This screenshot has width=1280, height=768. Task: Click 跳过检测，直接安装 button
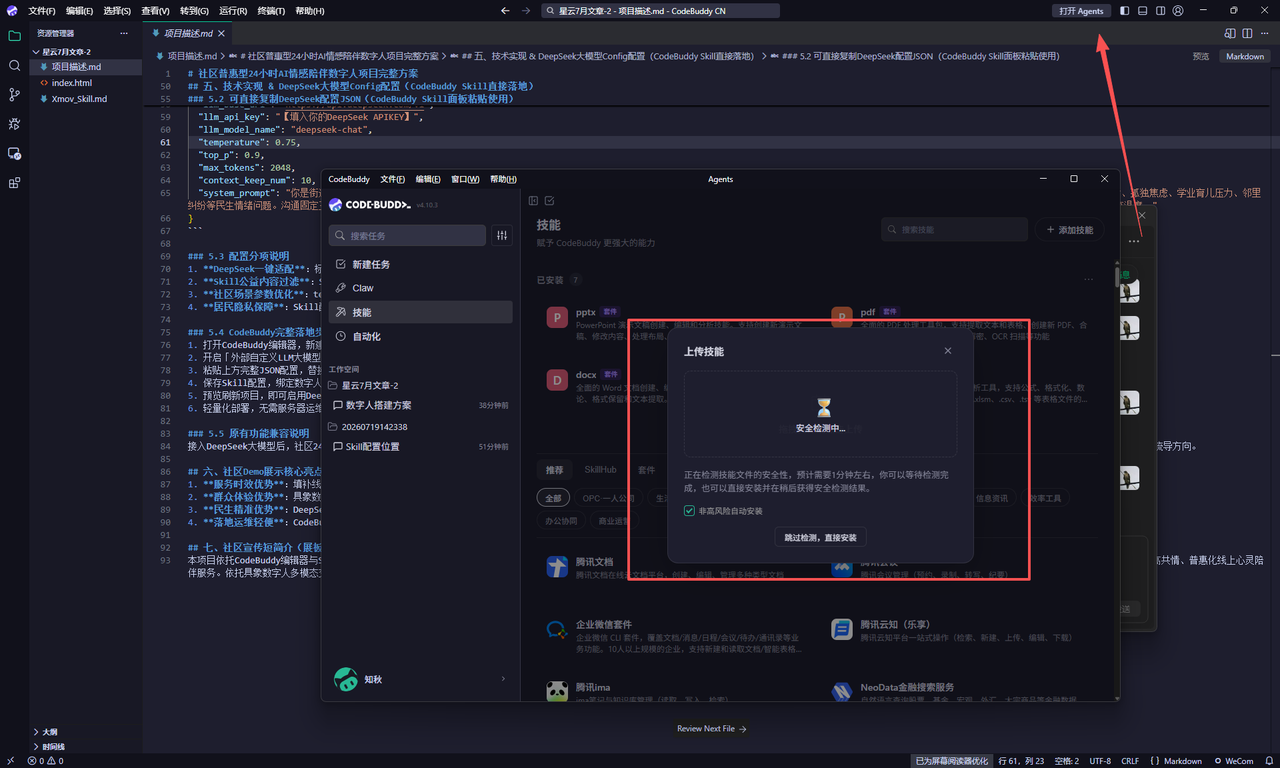tap(820, 537)
